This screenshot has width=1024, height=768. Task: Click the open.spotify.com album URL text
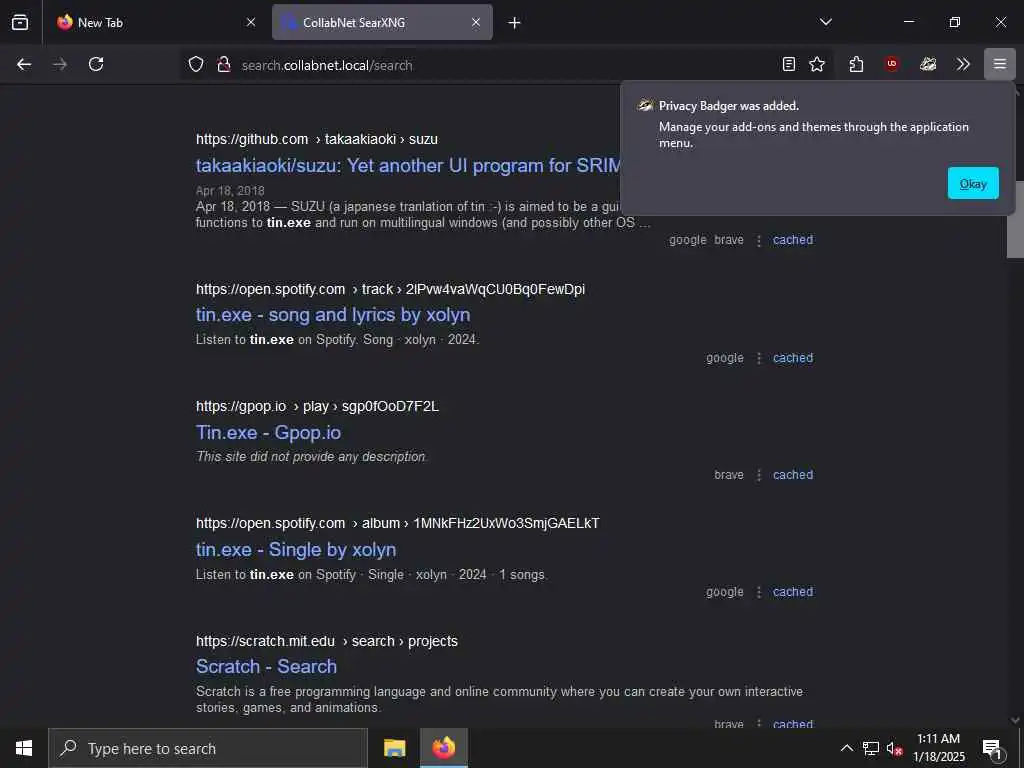(x=398, y=523)
